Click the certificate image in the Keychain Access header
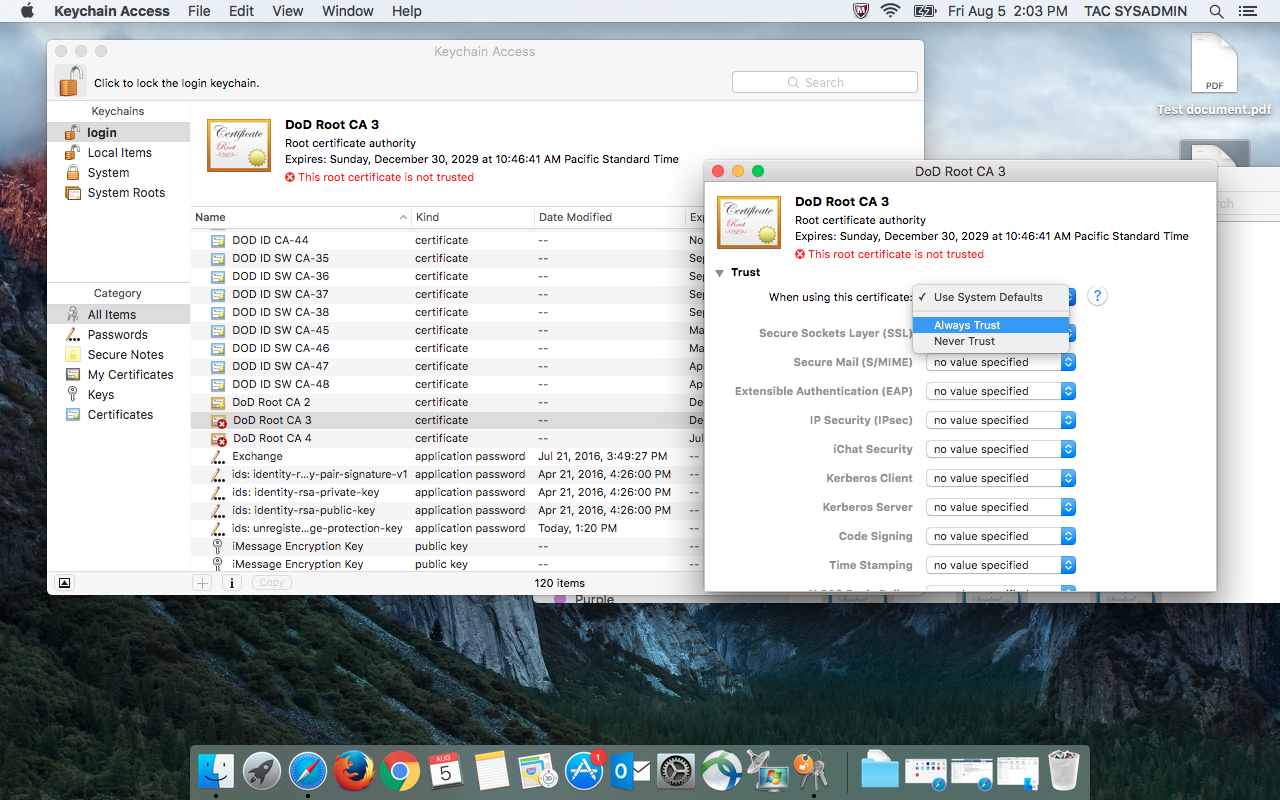This screenshot has height=800, width=1280. [x=239, y=146]
